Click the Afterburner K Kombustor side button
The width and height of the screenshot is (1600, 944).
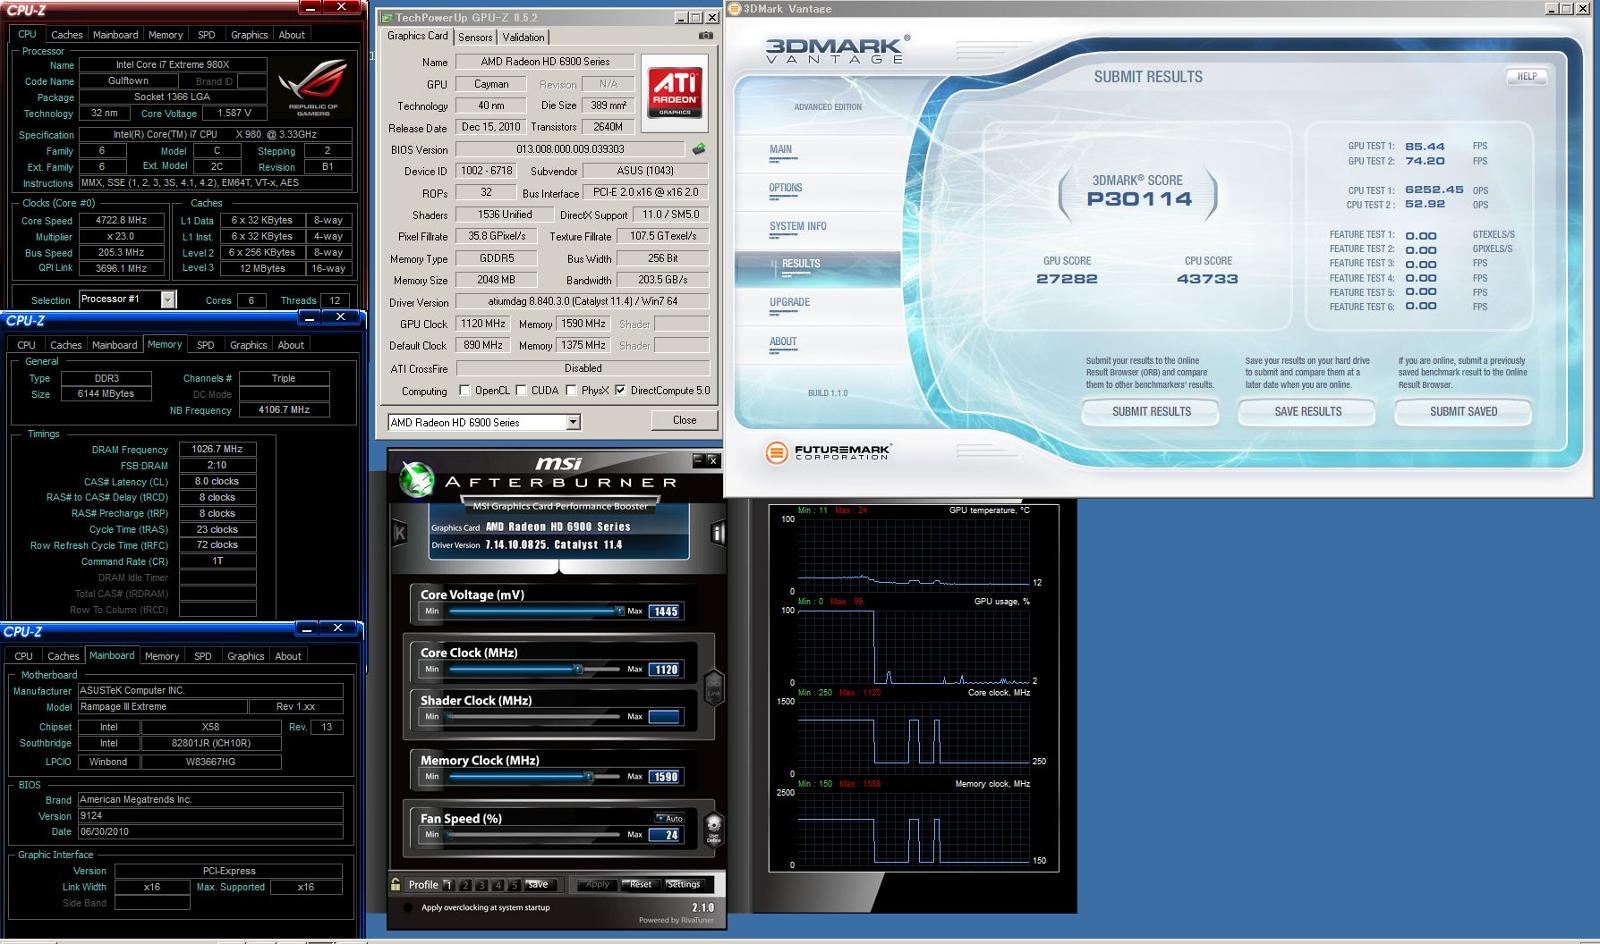pyautogui.click(x=400, y=533)
